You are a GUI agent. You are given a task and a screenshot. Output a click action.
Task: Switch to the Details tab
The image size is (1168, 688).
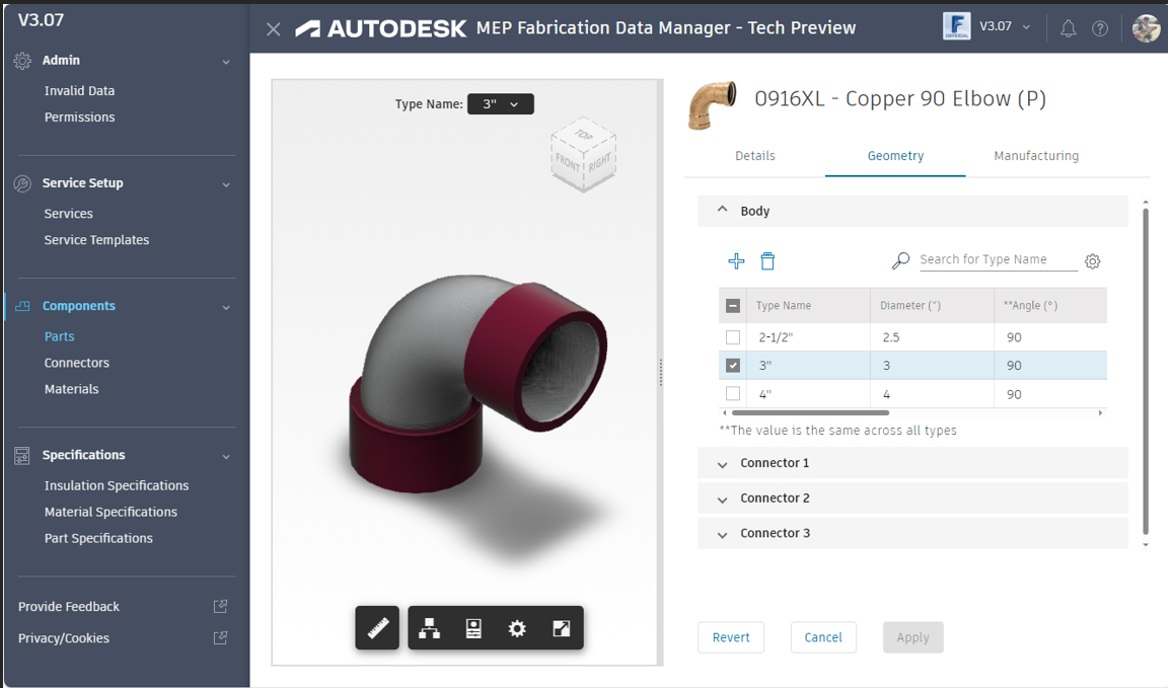point(755,156)
